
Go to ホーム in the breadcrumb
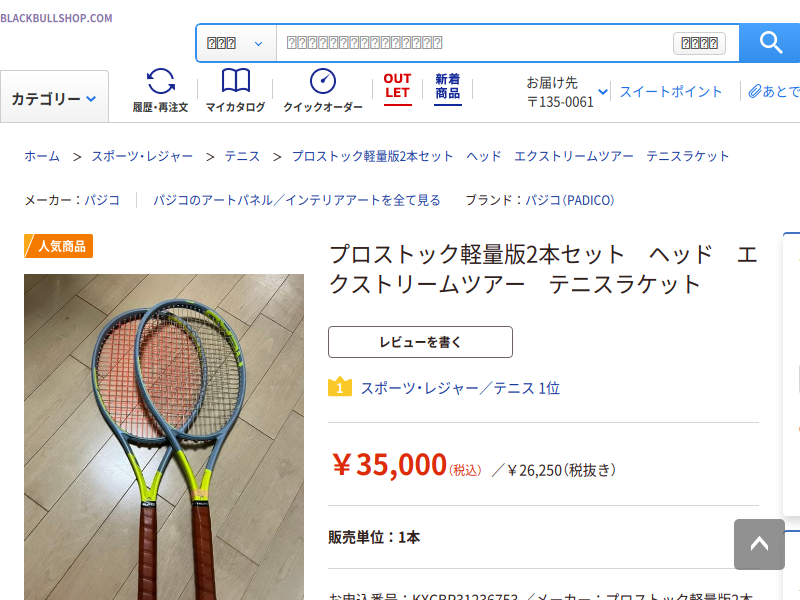(x=42, y=156)
